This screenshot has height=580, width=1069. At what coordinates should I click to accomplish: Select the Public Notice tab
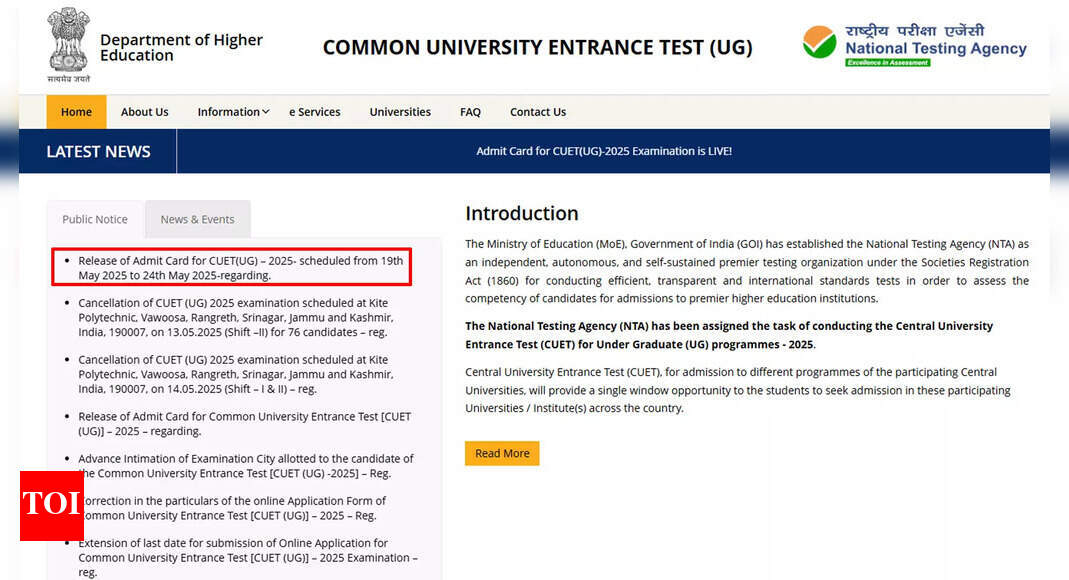95,219
